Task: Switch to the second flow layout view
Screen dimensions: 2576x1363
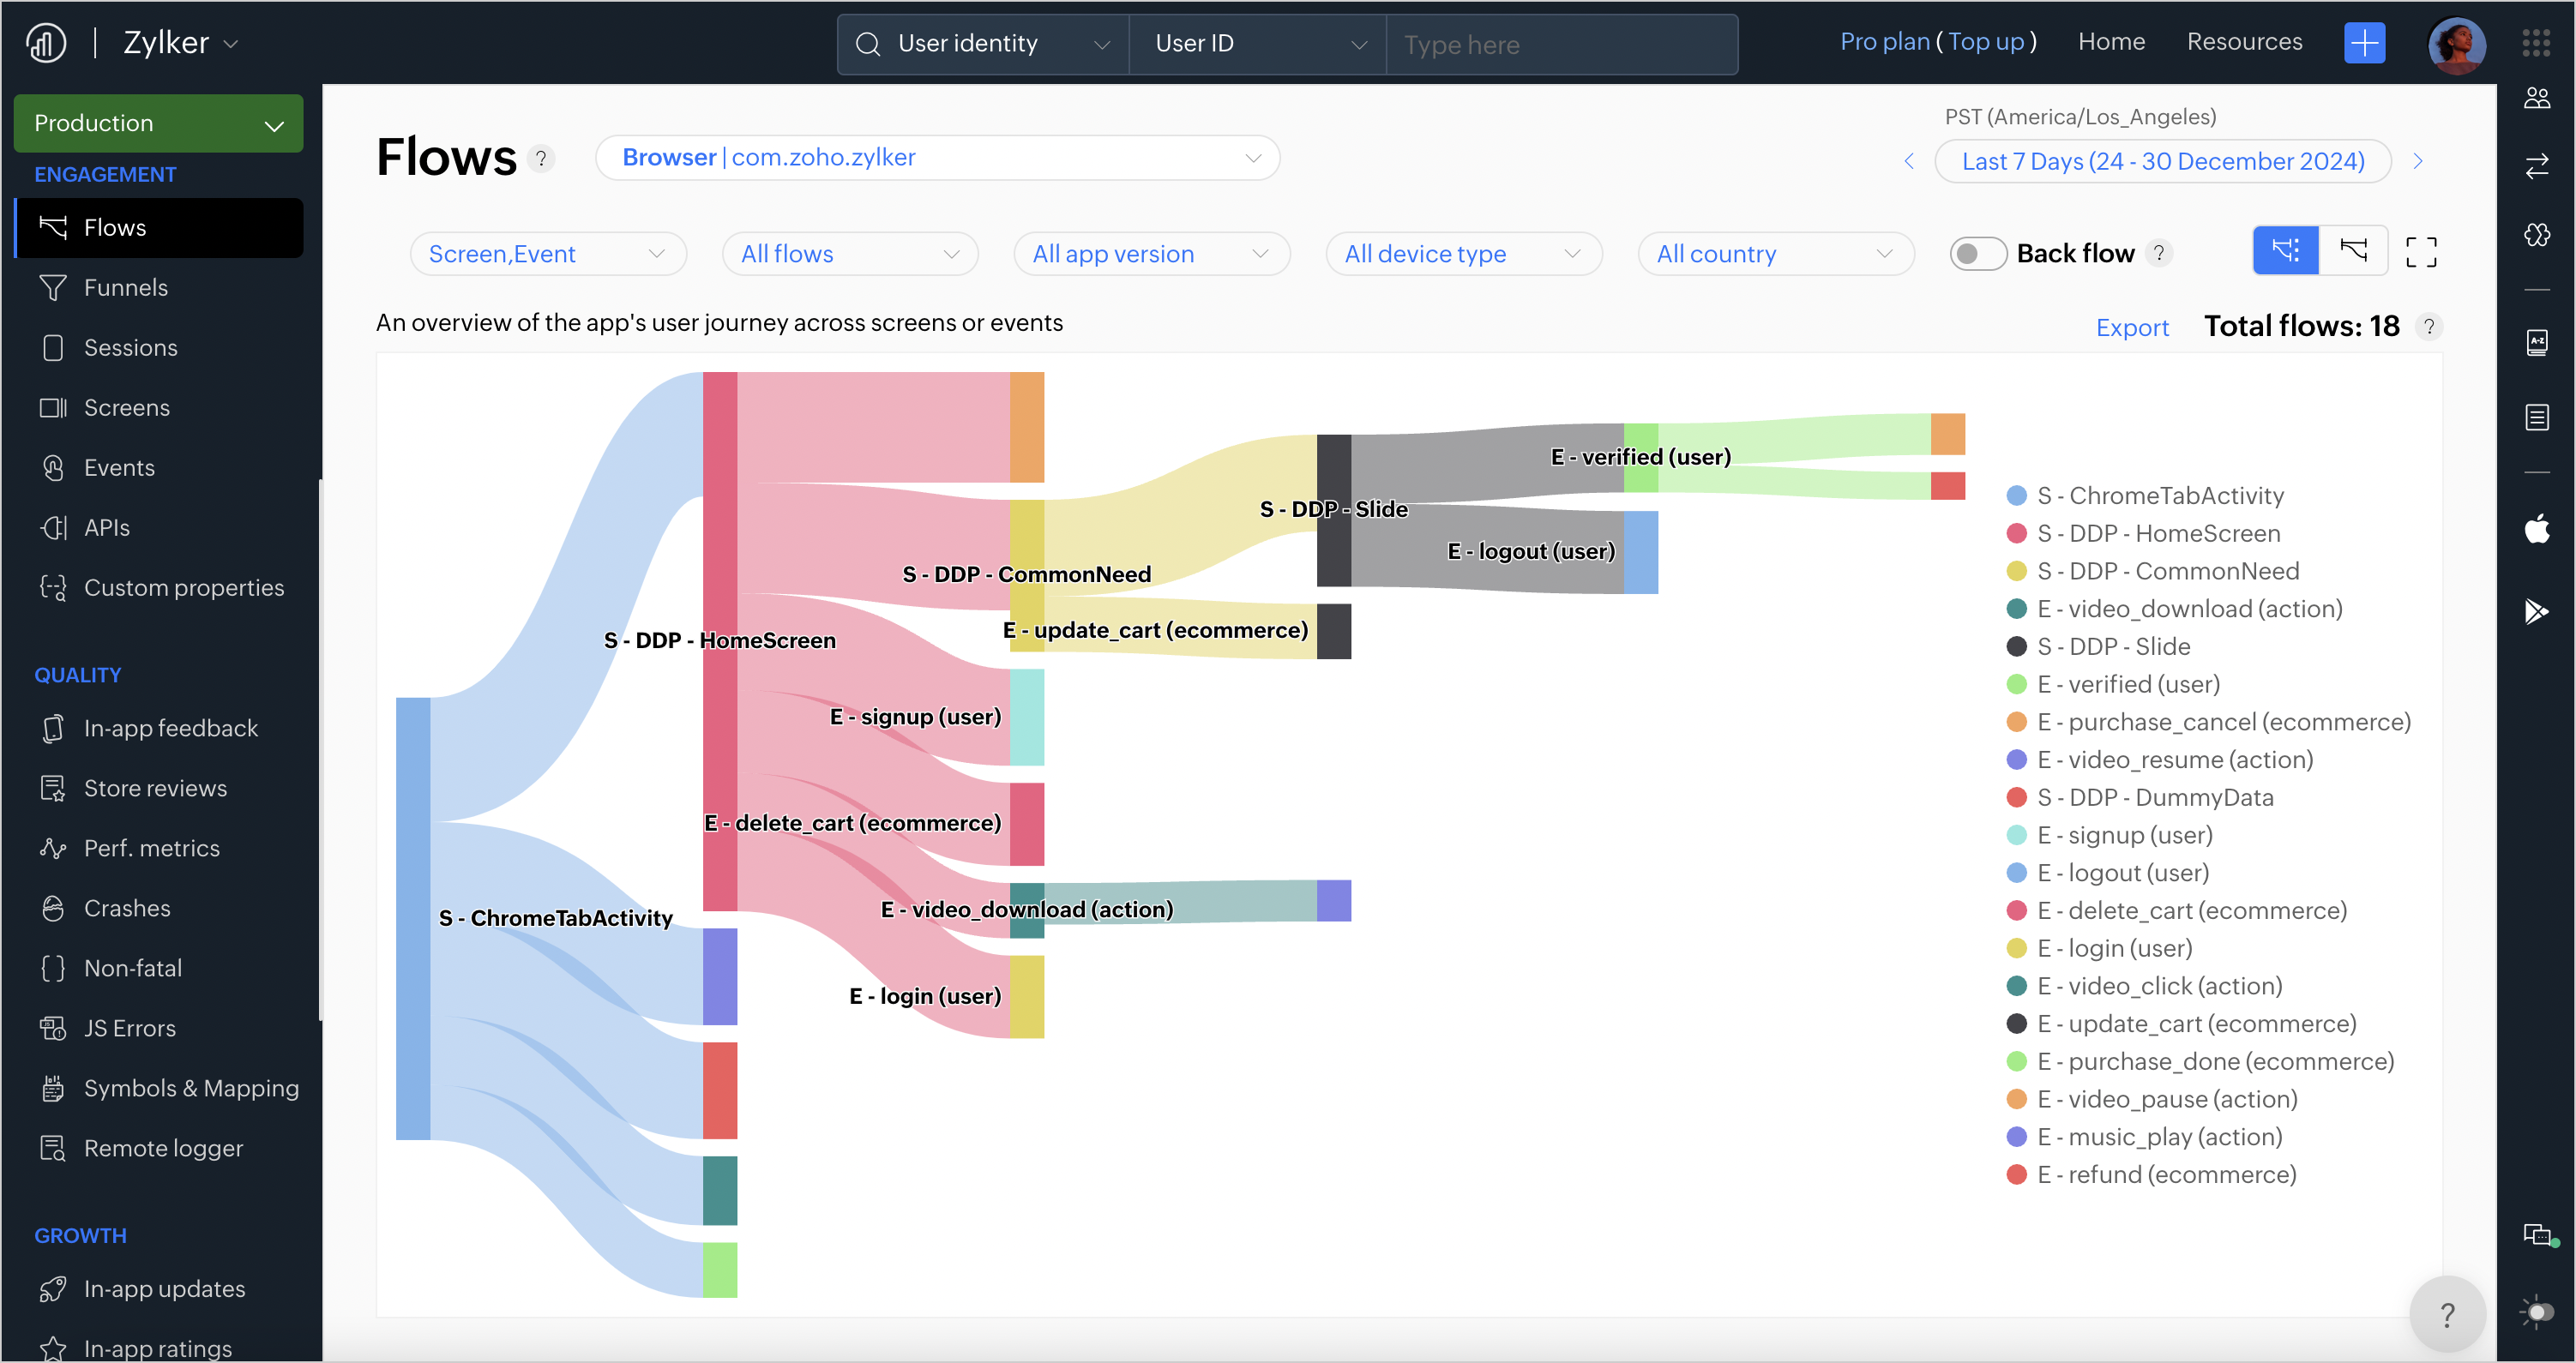Action: 2353,250
